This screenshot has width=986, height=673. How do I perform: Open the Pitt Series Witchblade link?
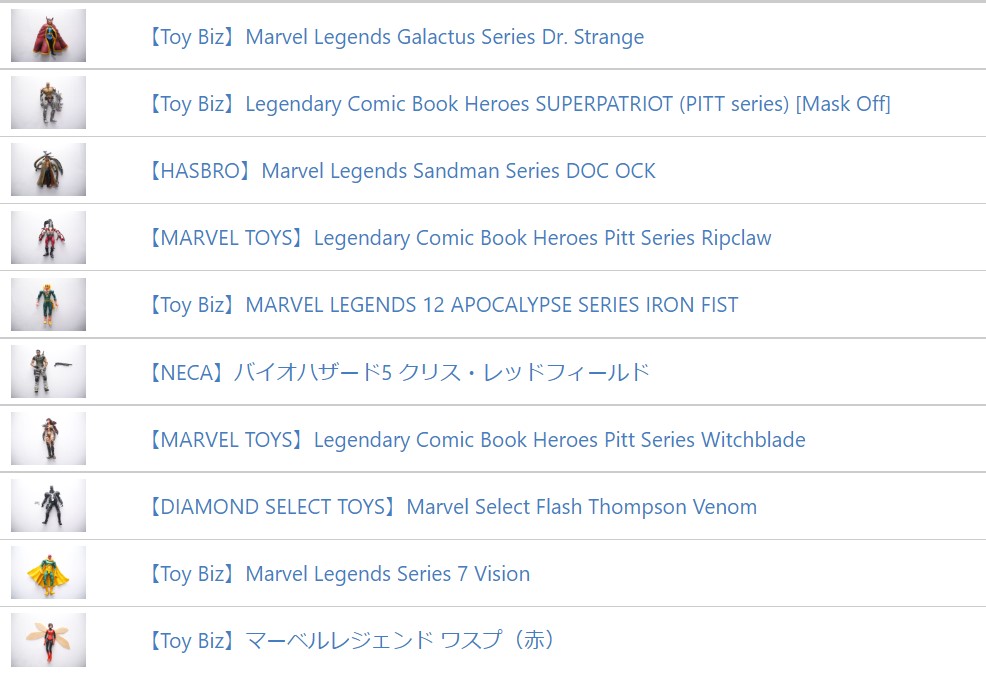[x=477, y=440]
